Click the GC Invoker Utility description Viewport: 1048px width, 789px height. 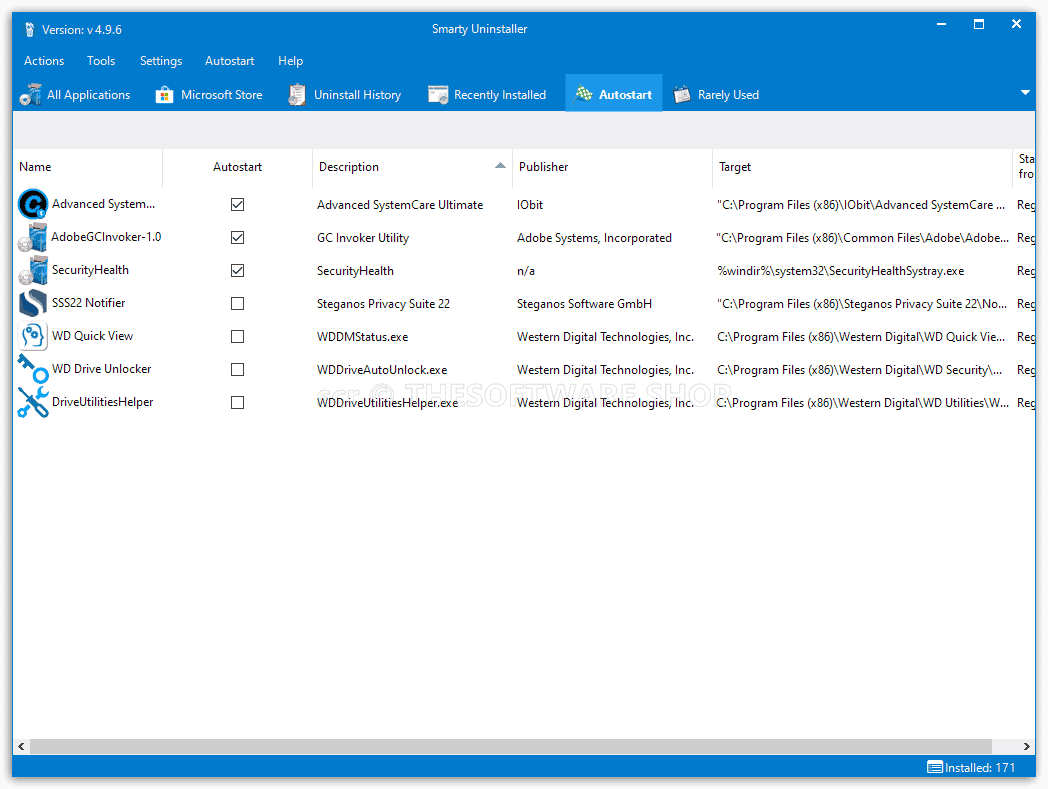363,238
